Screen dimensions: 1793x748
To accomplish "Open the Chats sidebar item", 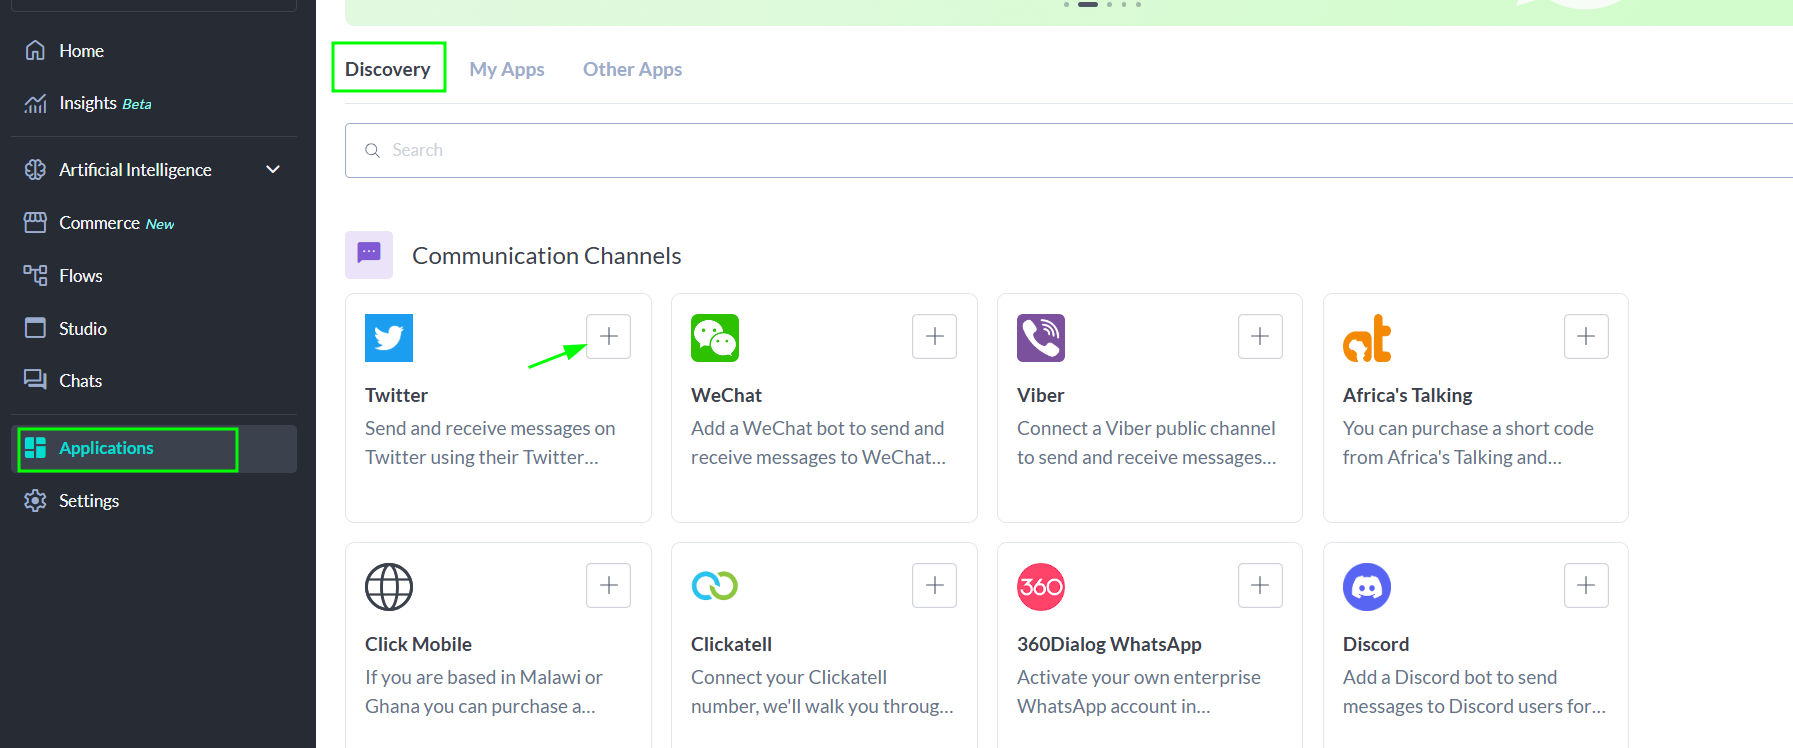I will pyautogui.click(x=80, y=381).
